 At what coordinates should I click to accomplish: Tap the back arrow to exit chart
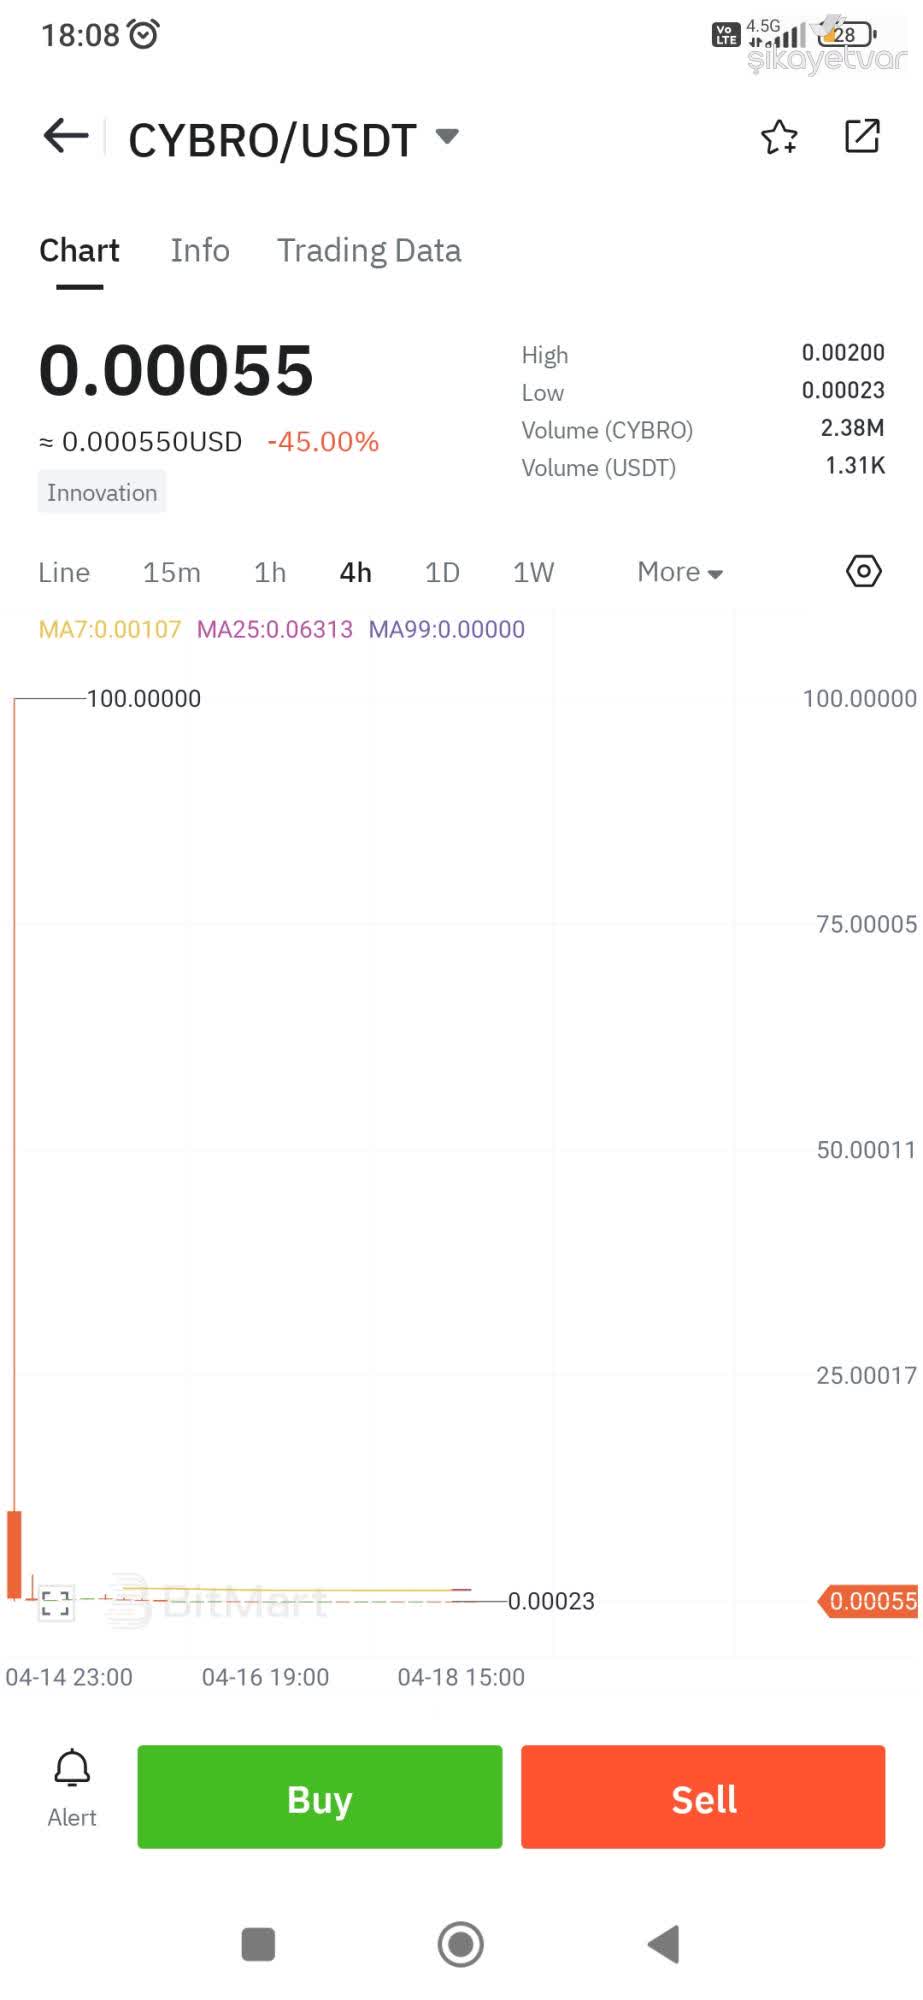tap(64, 136)
